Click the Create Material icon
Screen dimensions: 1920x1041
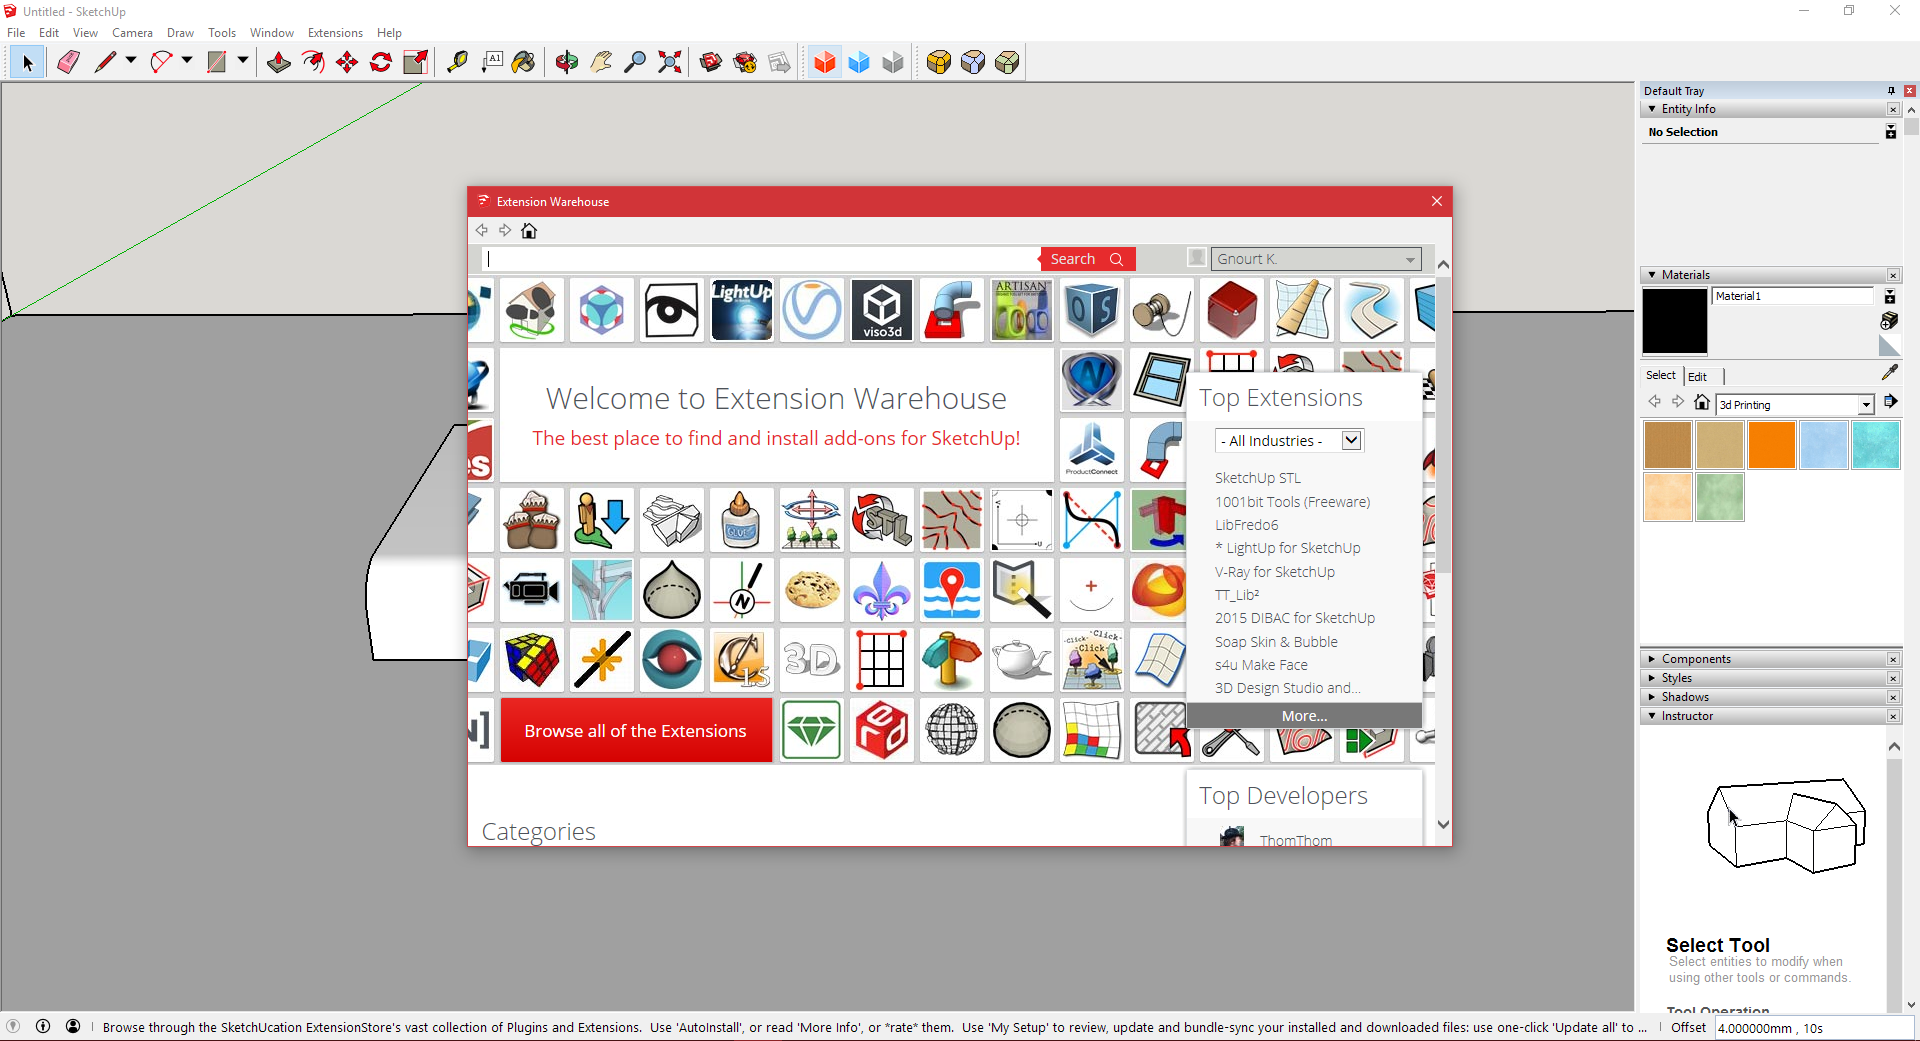[x=1889, y=320]
